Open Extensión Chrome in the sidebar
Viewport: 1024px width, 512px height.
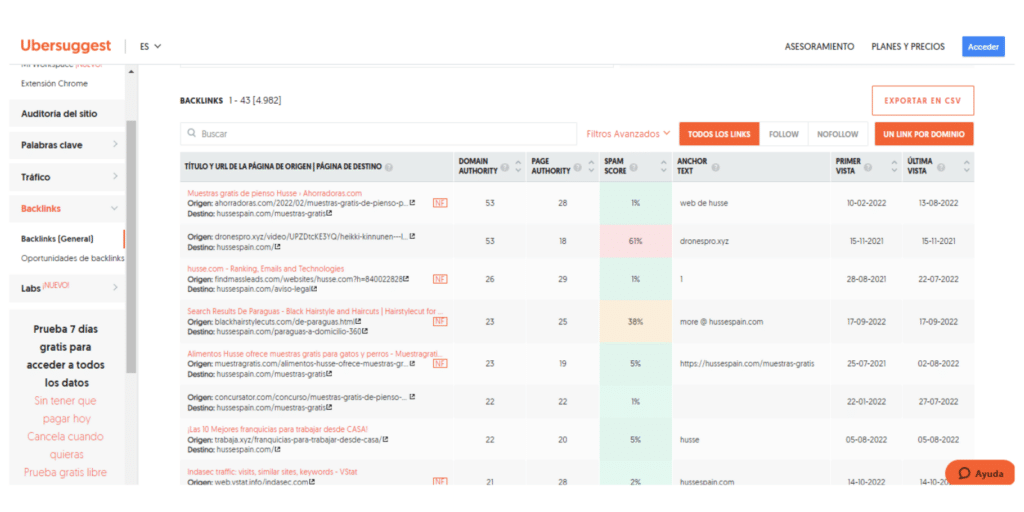(54, 84)
